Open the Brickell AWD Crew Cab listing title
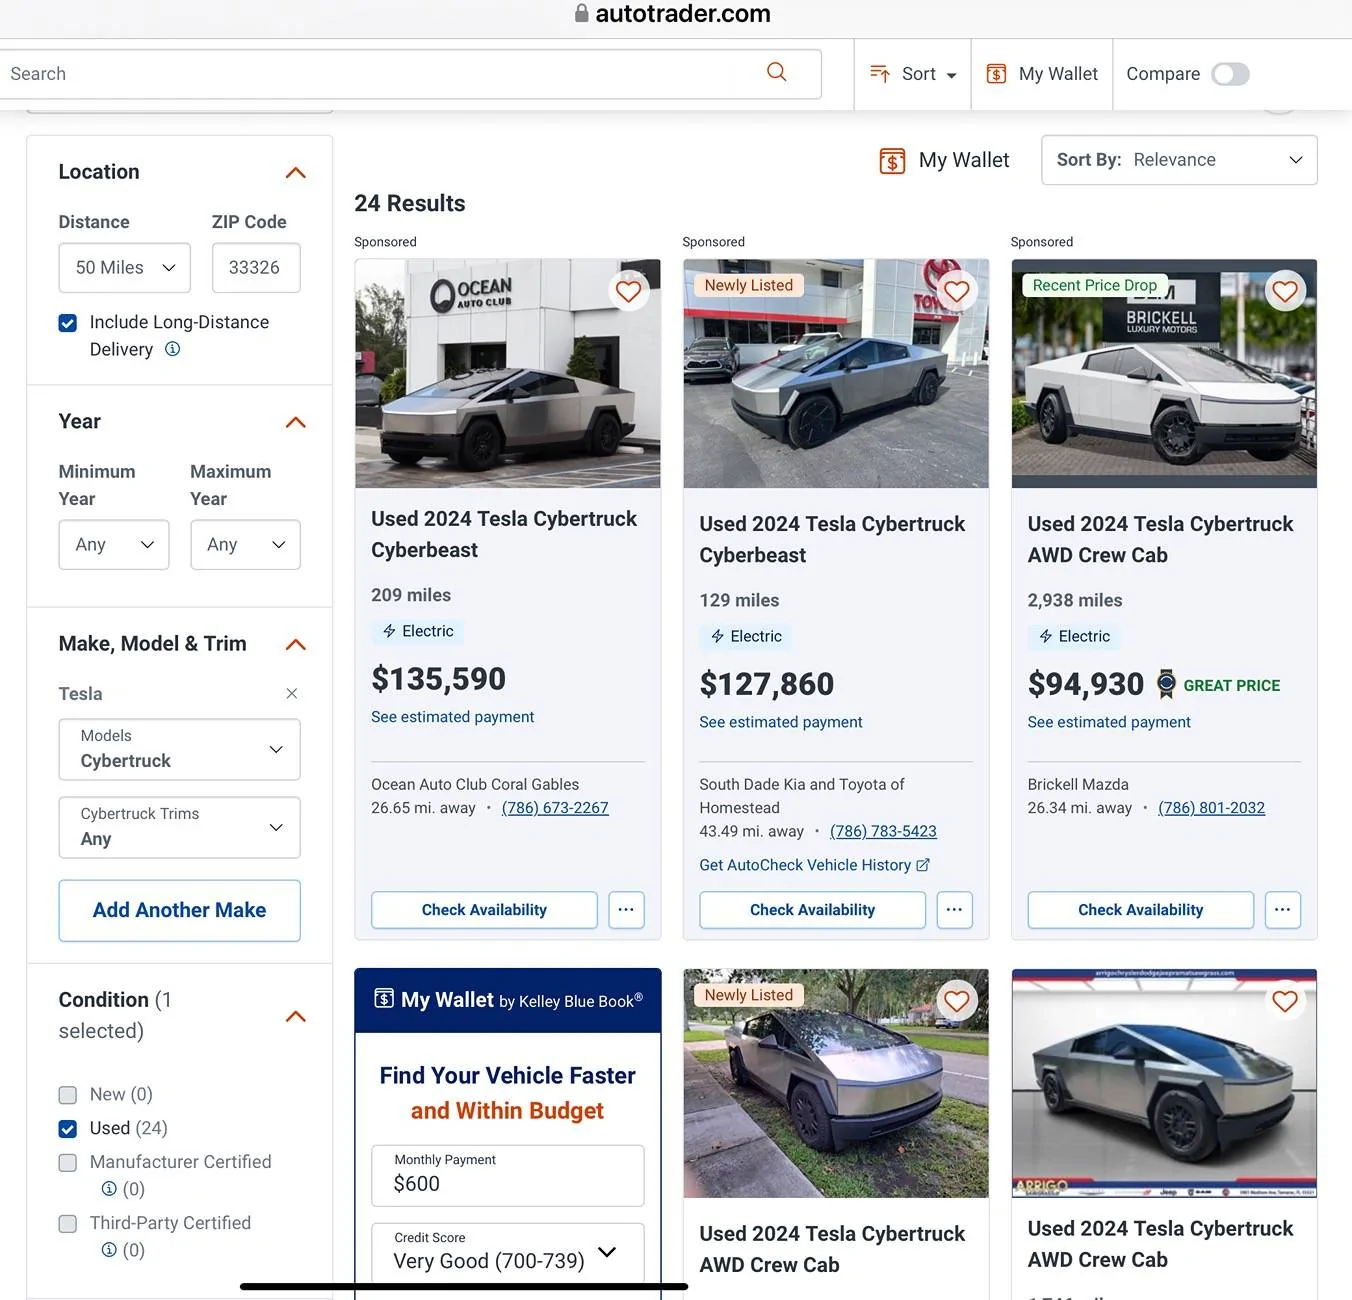 1160,539
